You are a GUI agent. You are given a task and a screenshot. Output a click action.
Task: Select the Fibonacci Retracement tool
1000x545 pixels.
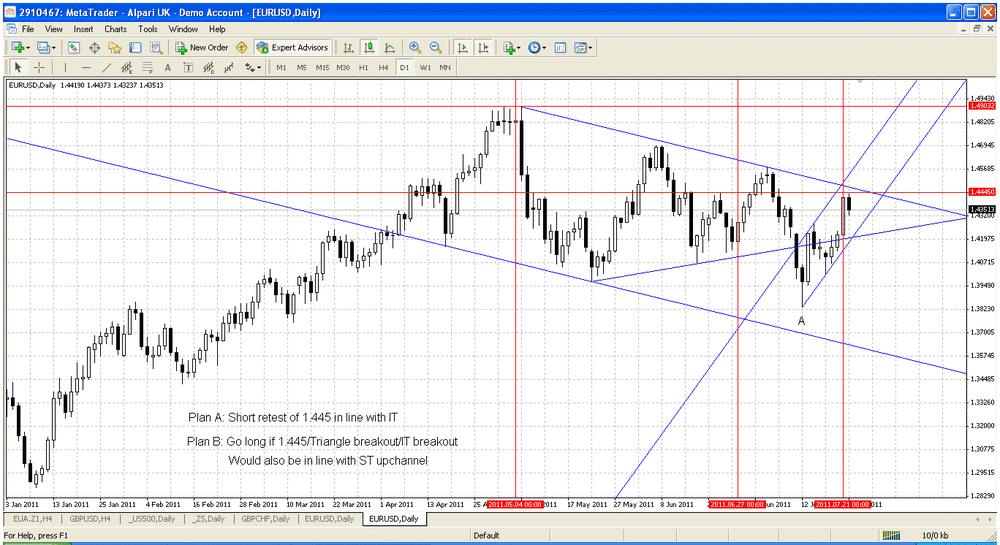tap(147, 67)
